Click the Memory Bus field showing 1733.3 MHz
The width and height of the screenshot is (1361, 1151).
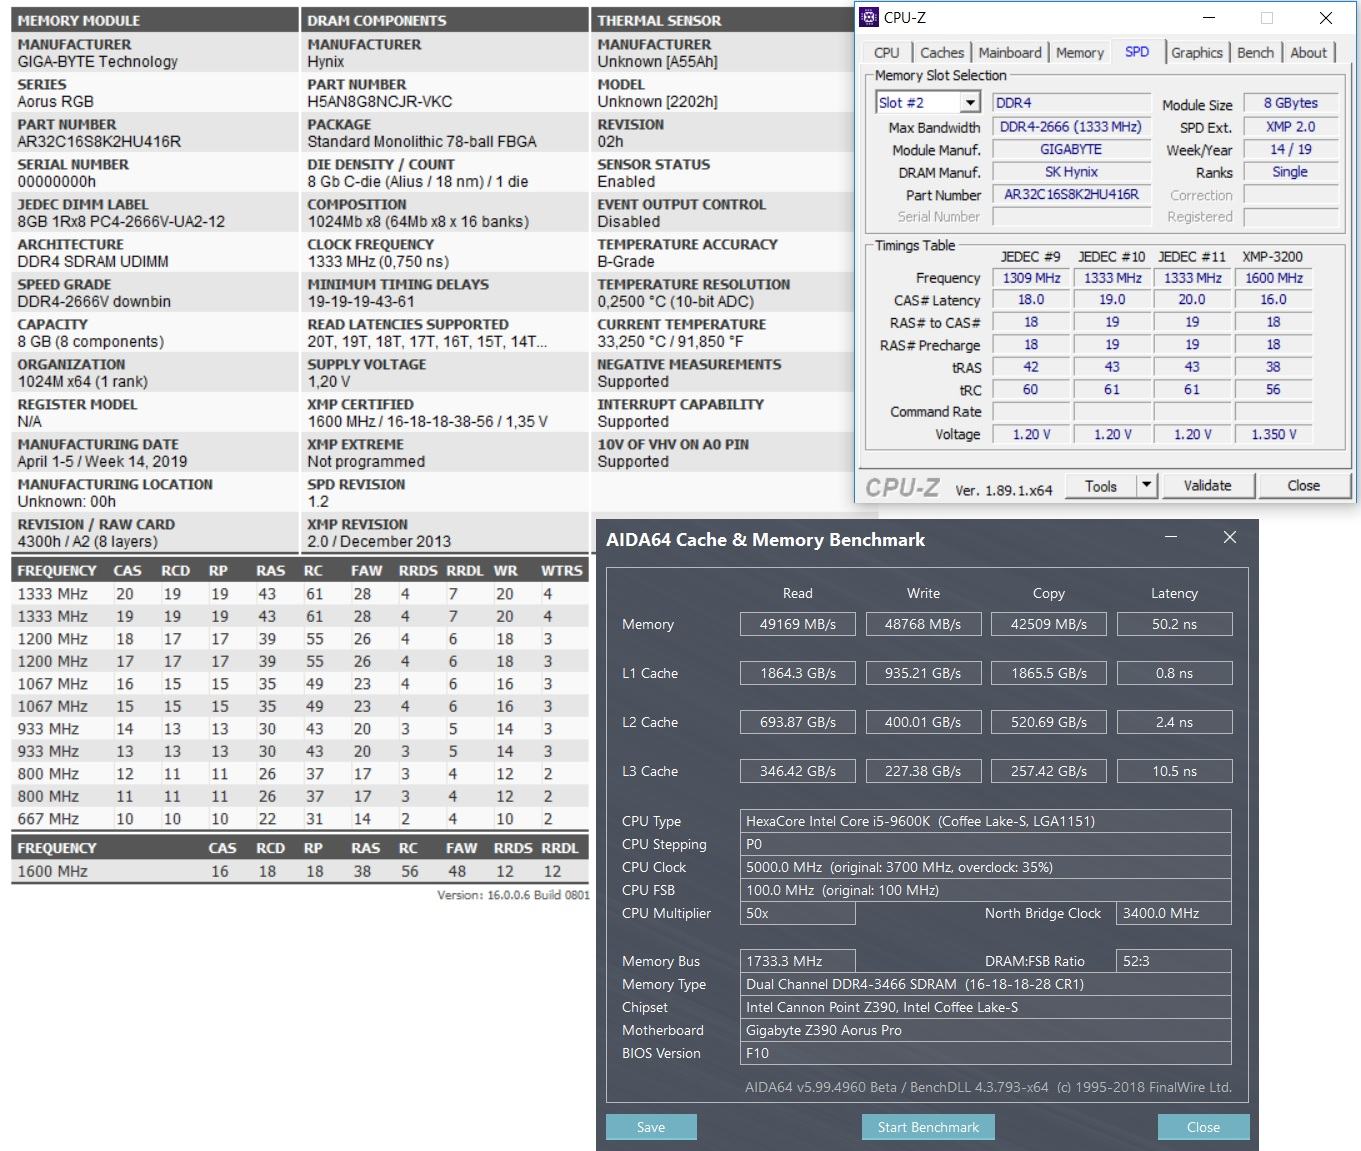coord(798,961)
